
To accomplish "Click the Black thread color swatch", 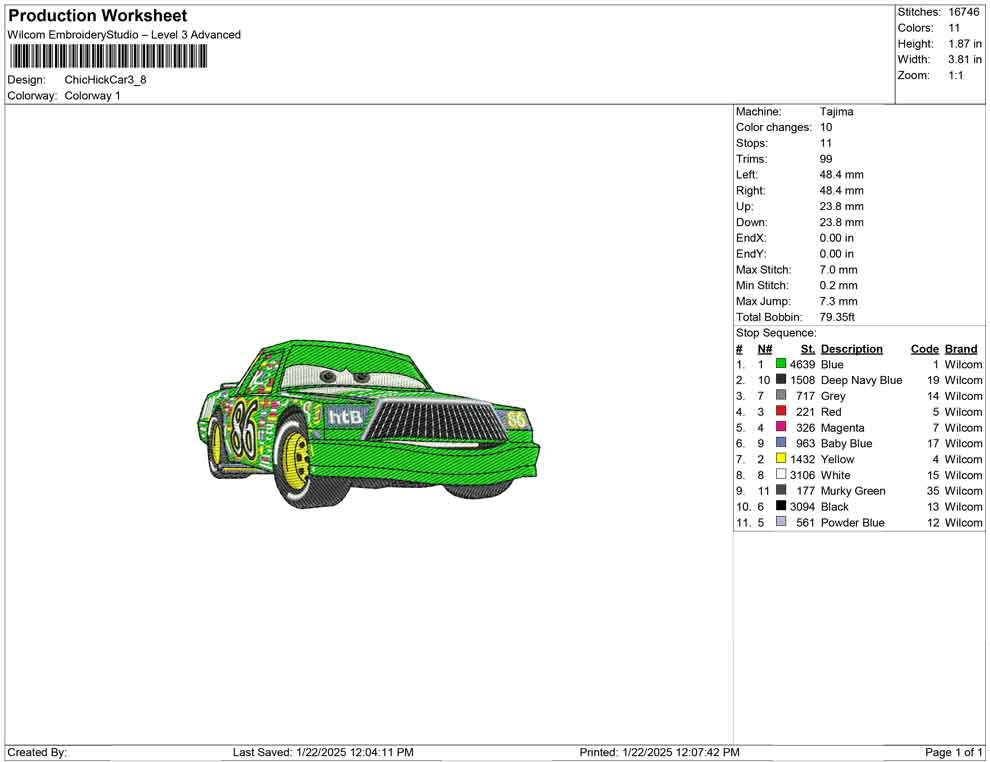I will [x=781, y=506].
